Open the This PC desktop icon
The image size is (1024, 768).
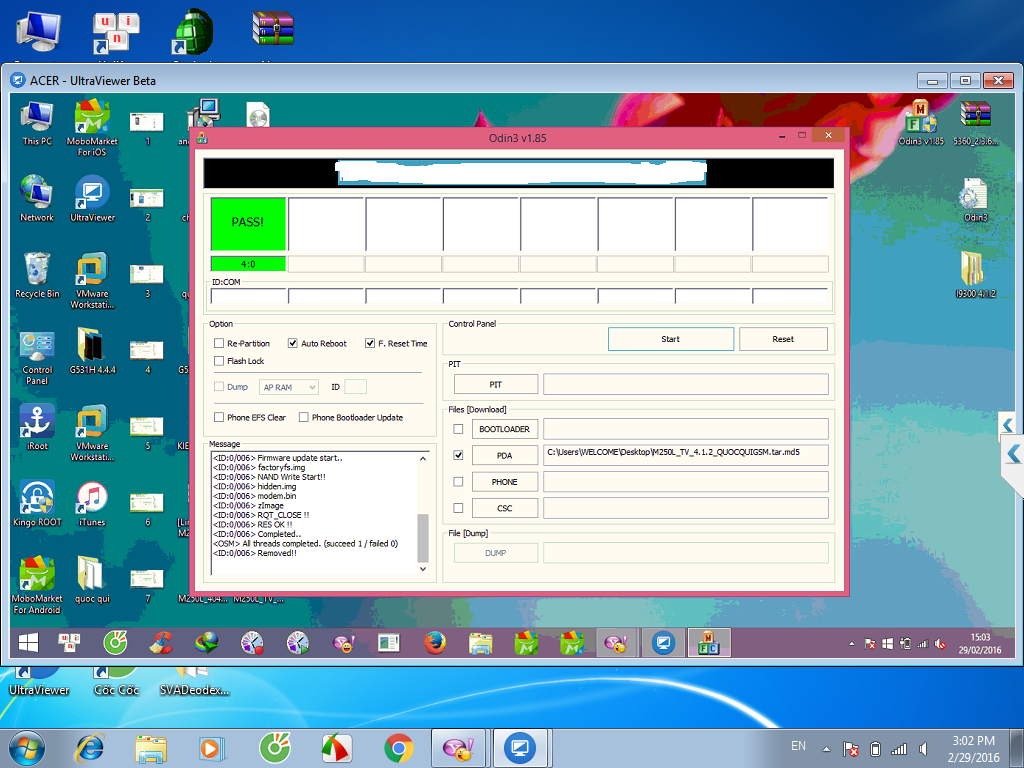(37, 123)
